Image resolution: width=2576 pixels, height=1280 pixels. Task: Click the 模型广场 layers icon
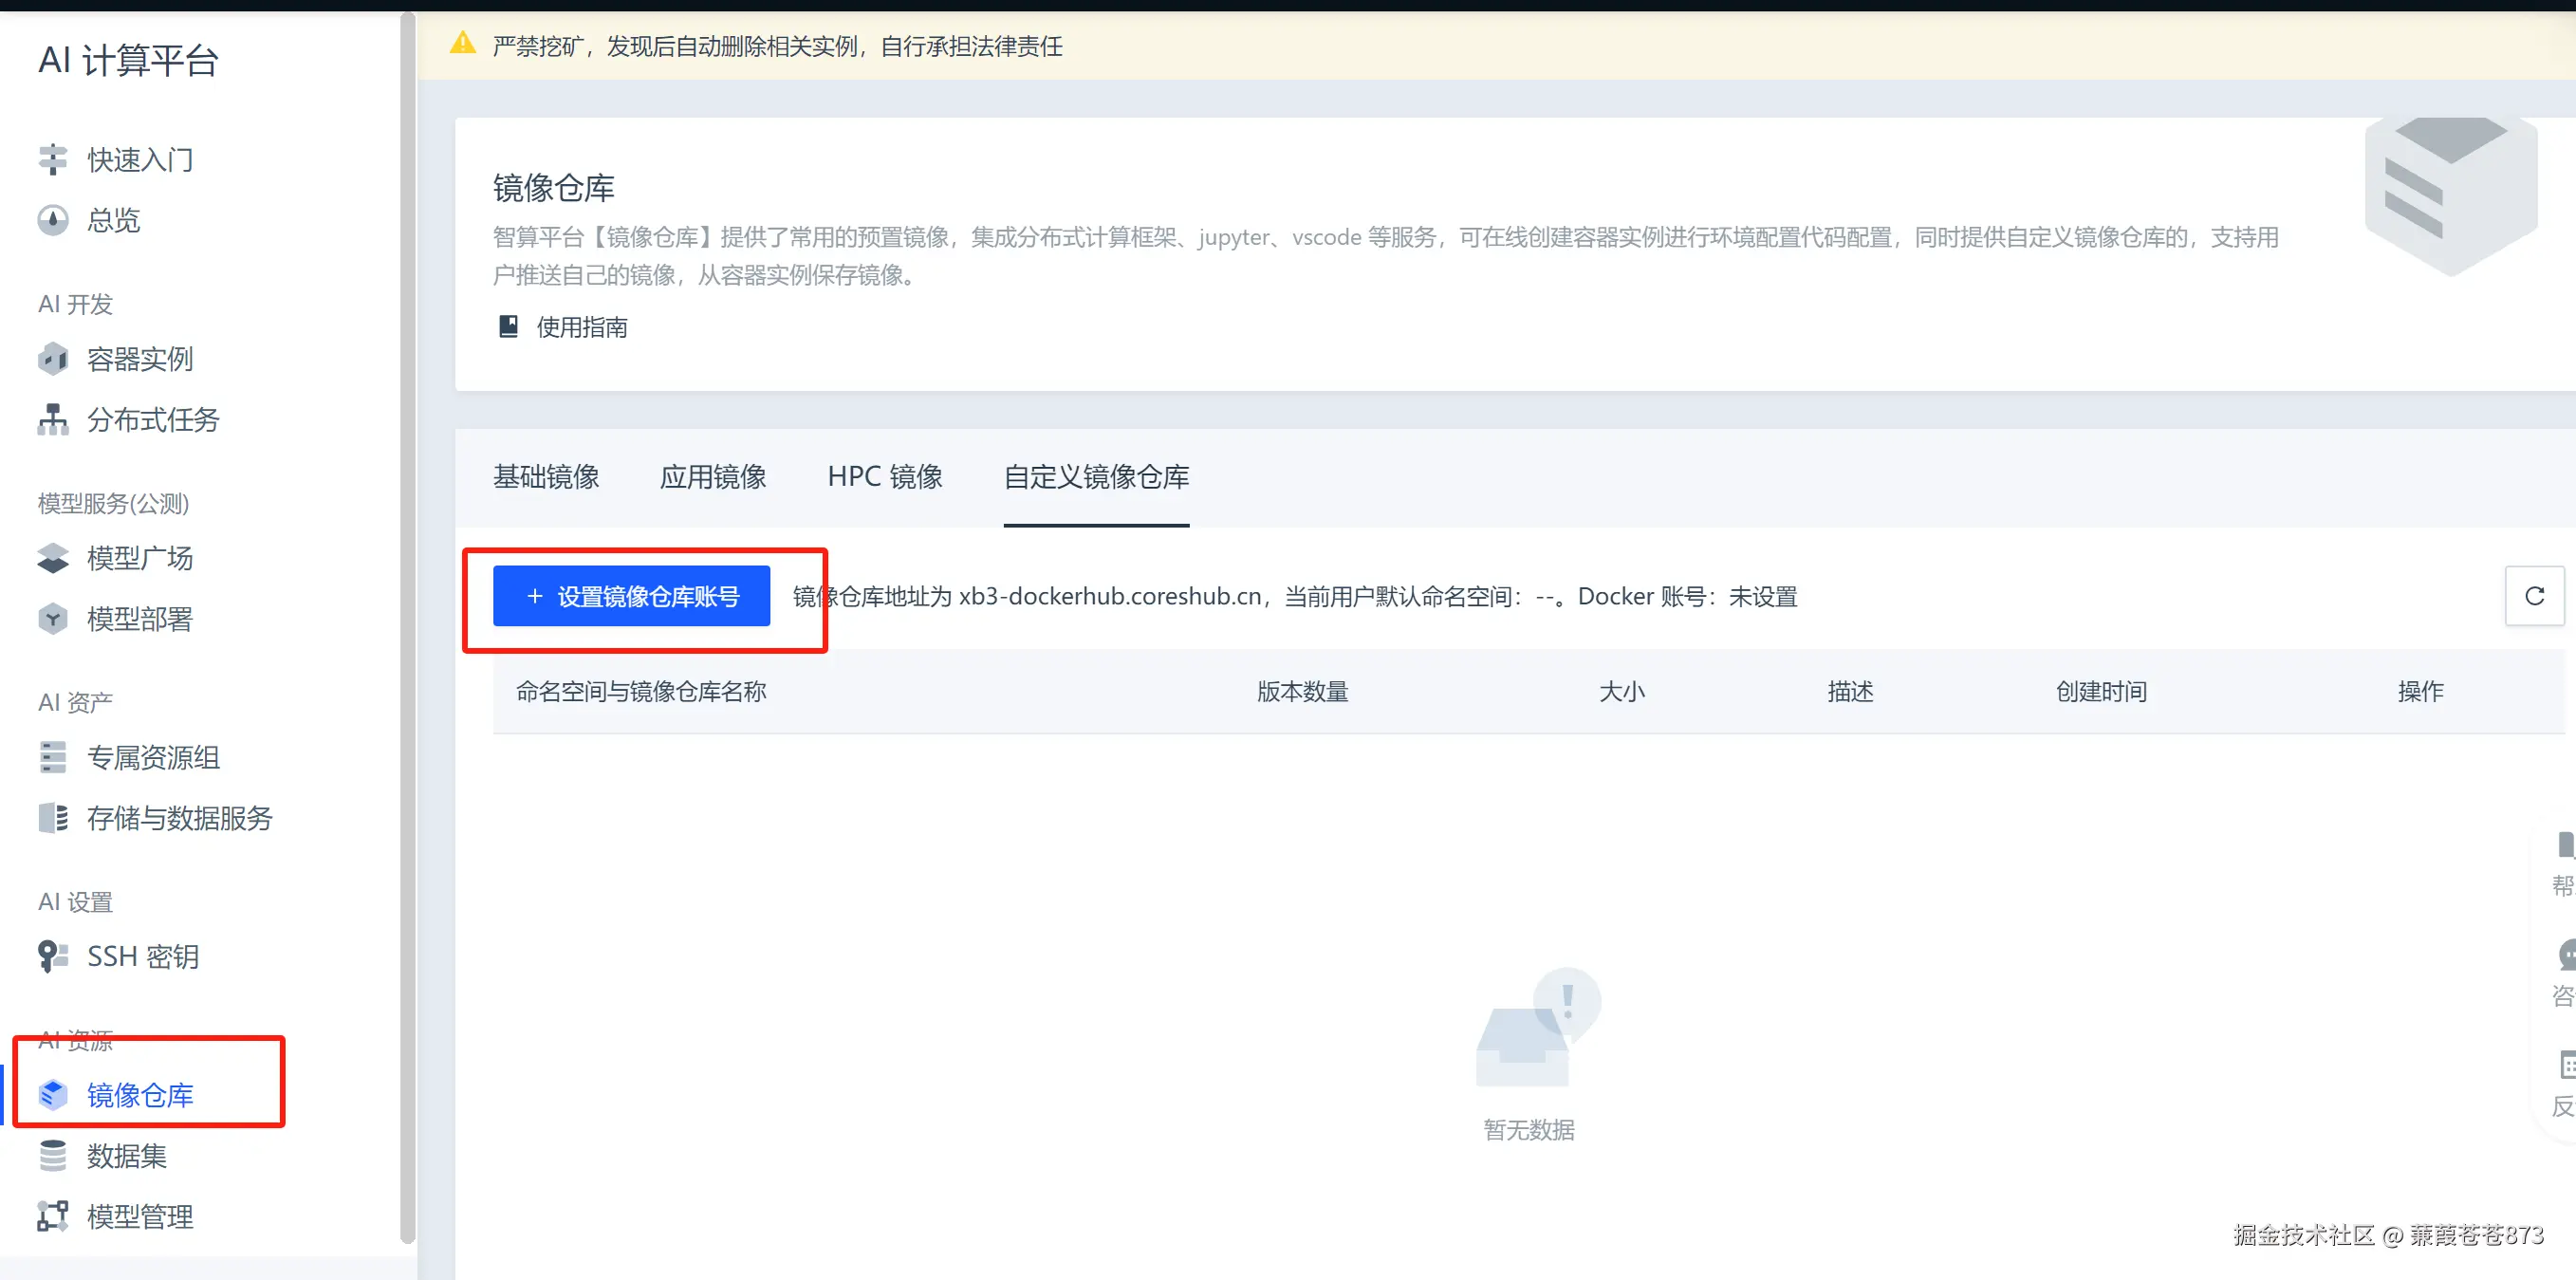click(x=52, y=558)
